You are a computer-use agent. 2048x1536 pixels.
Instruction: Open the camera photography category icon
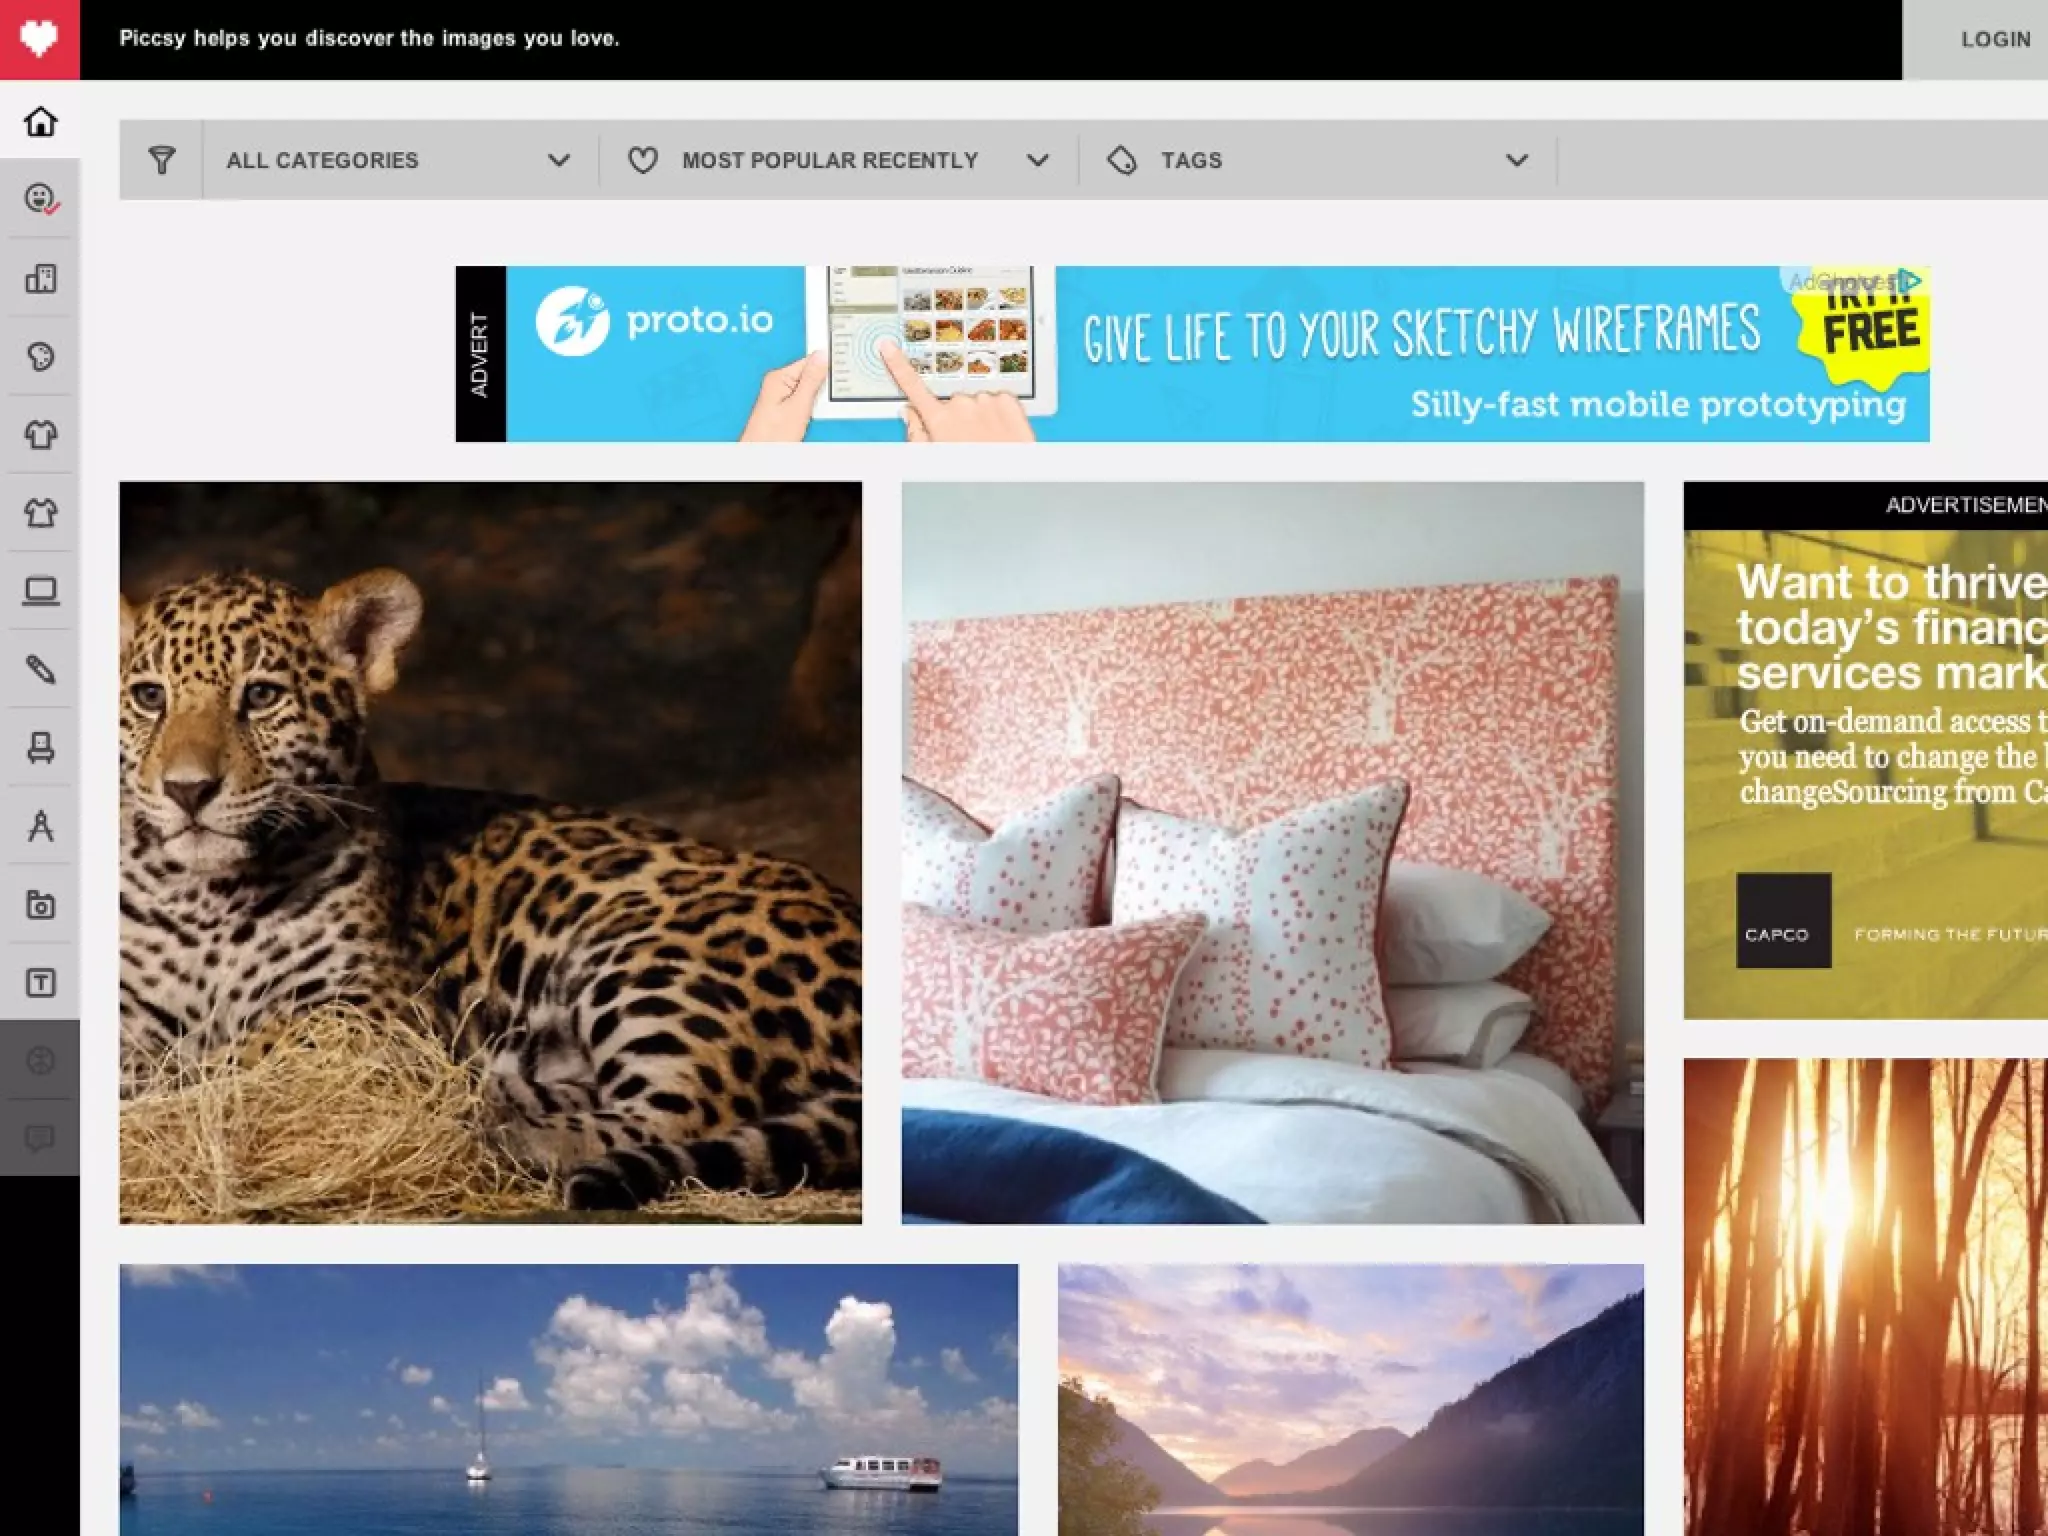[x=40, y=905]
